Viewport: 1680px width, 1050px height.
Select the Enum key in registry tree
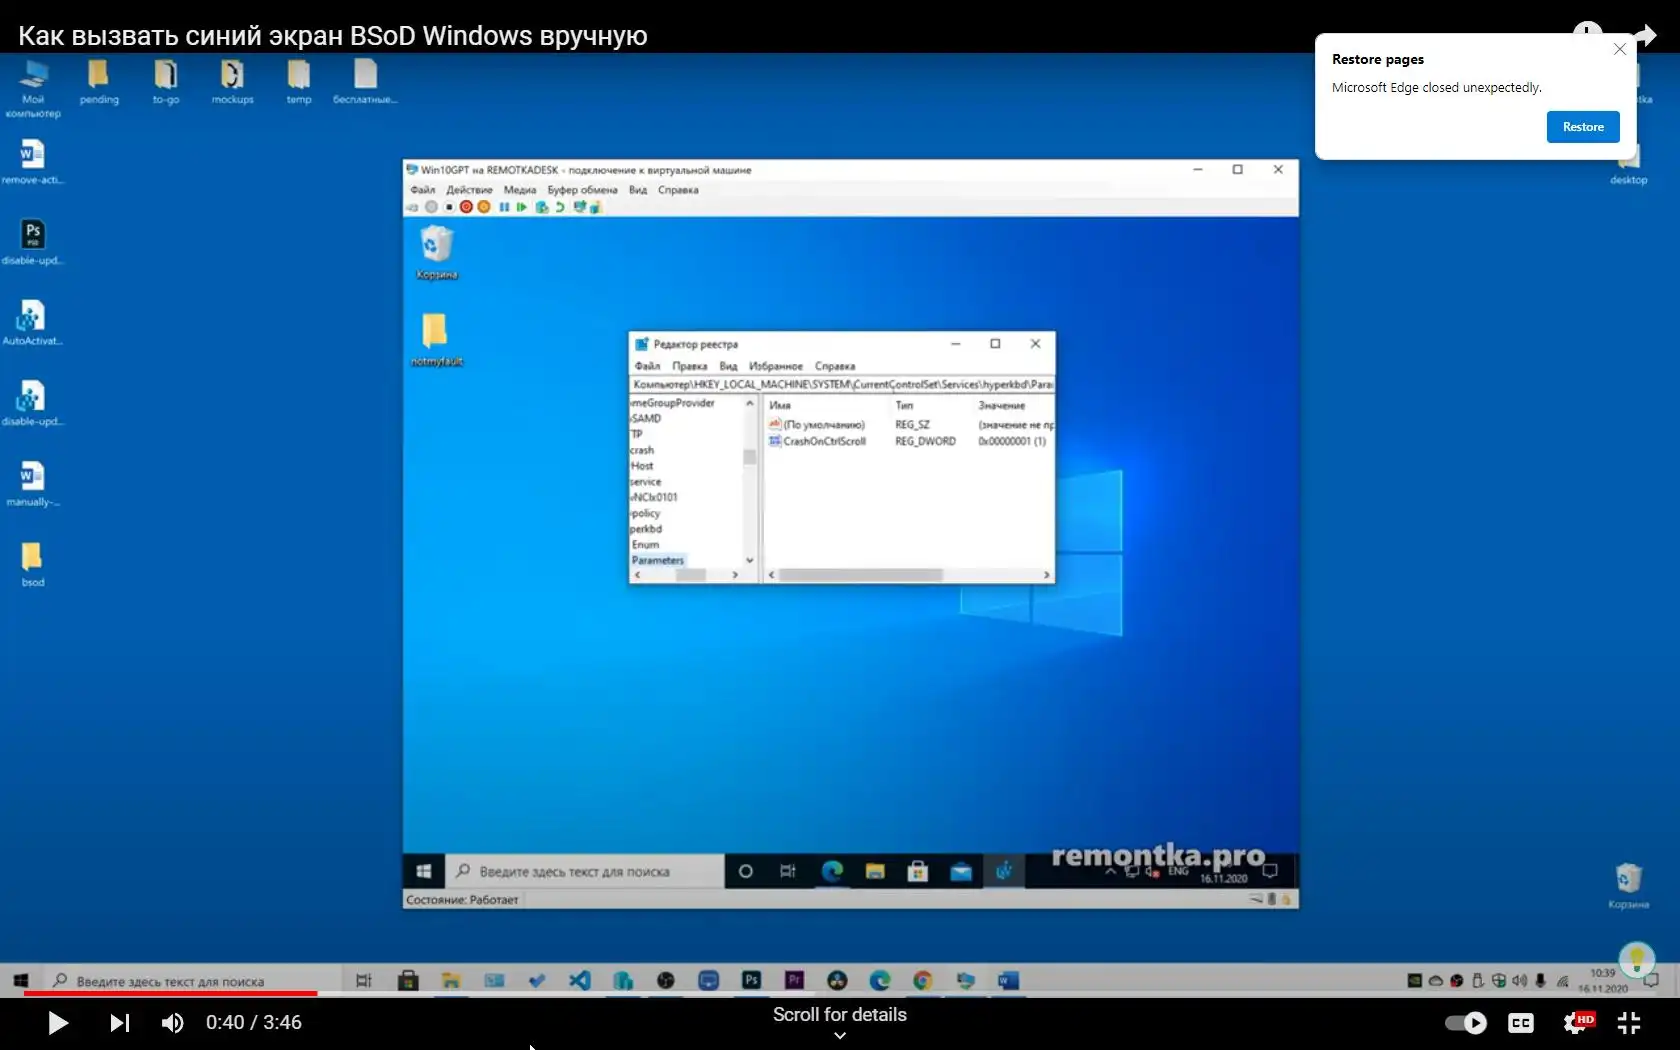[645, 545]
